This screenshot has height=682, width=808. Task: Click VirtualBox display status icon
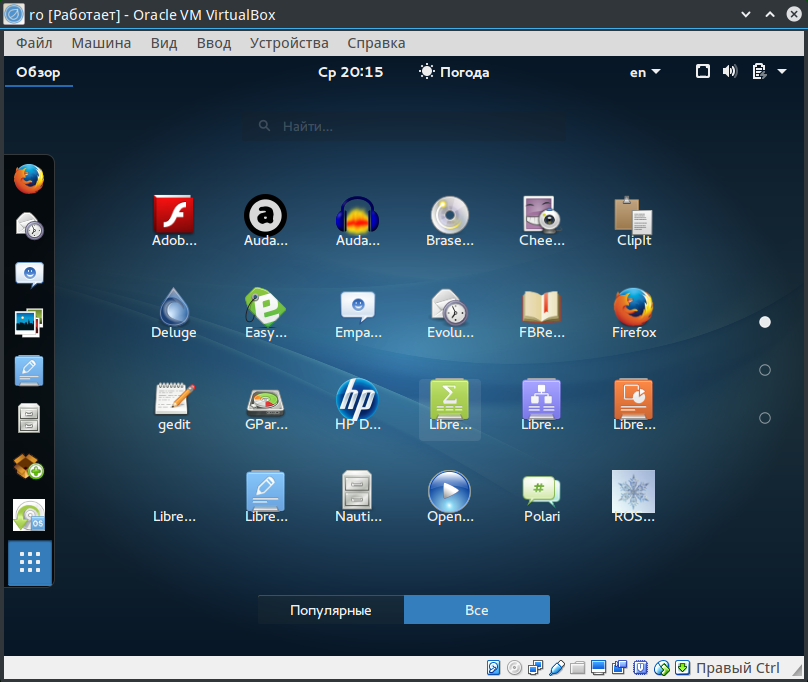click(599, 668)
